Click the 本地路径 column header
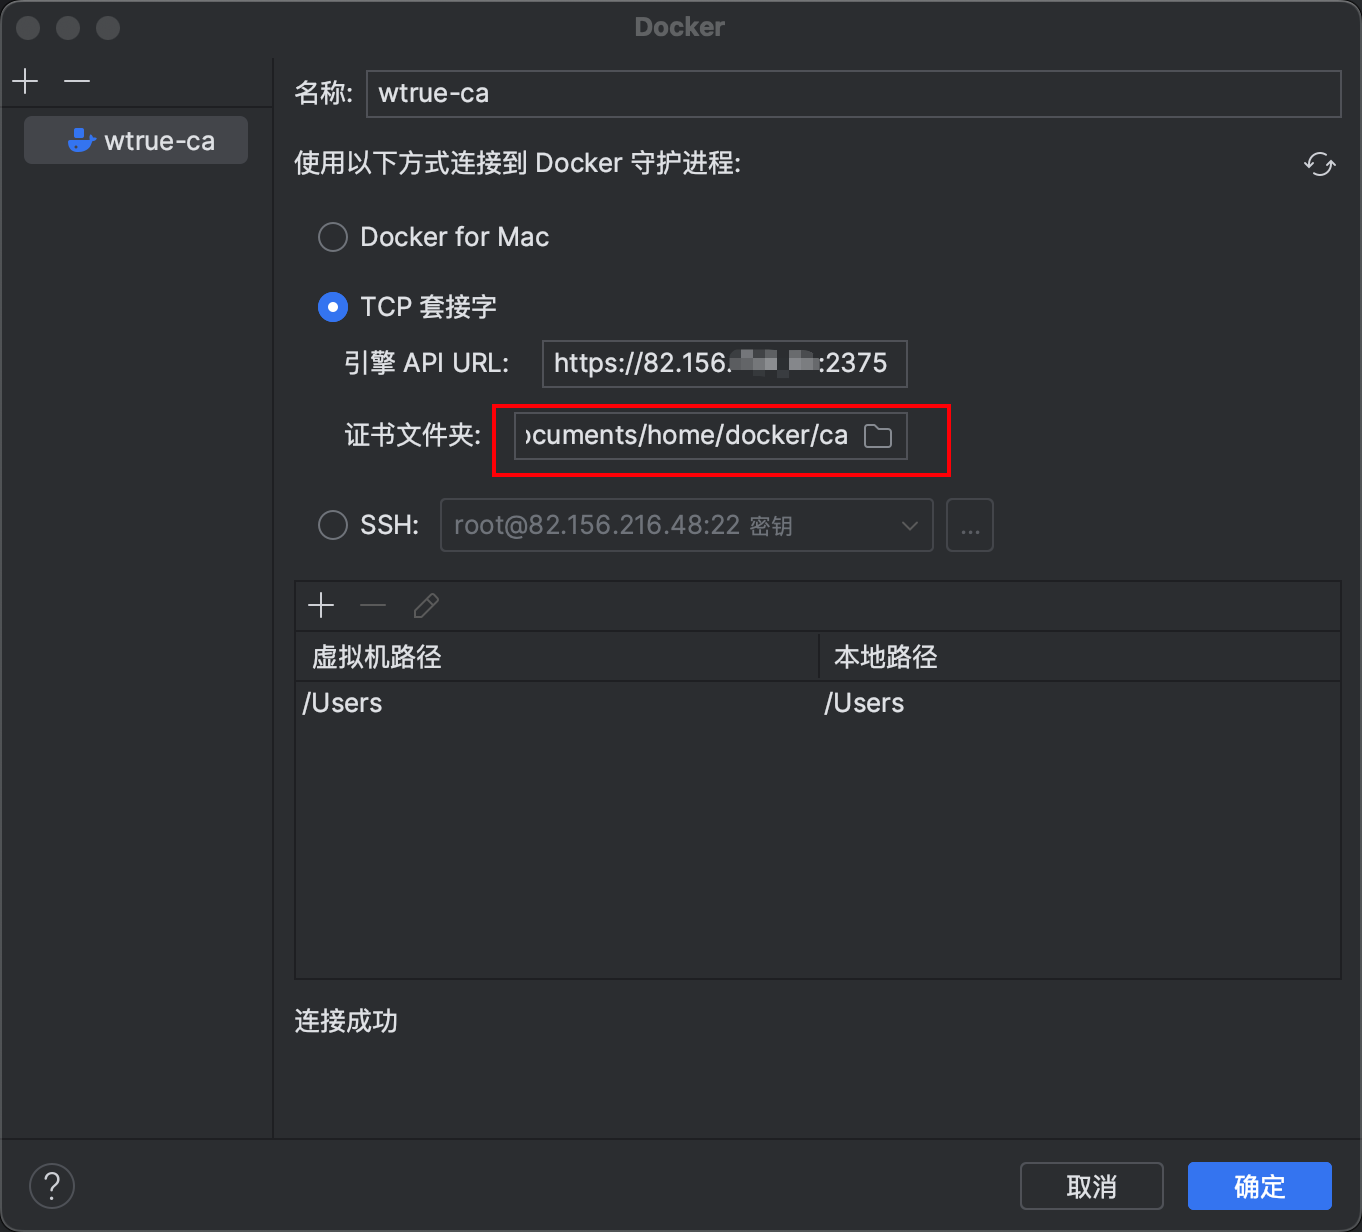Screen dimensions: 1362x1232 (1080, 657)
